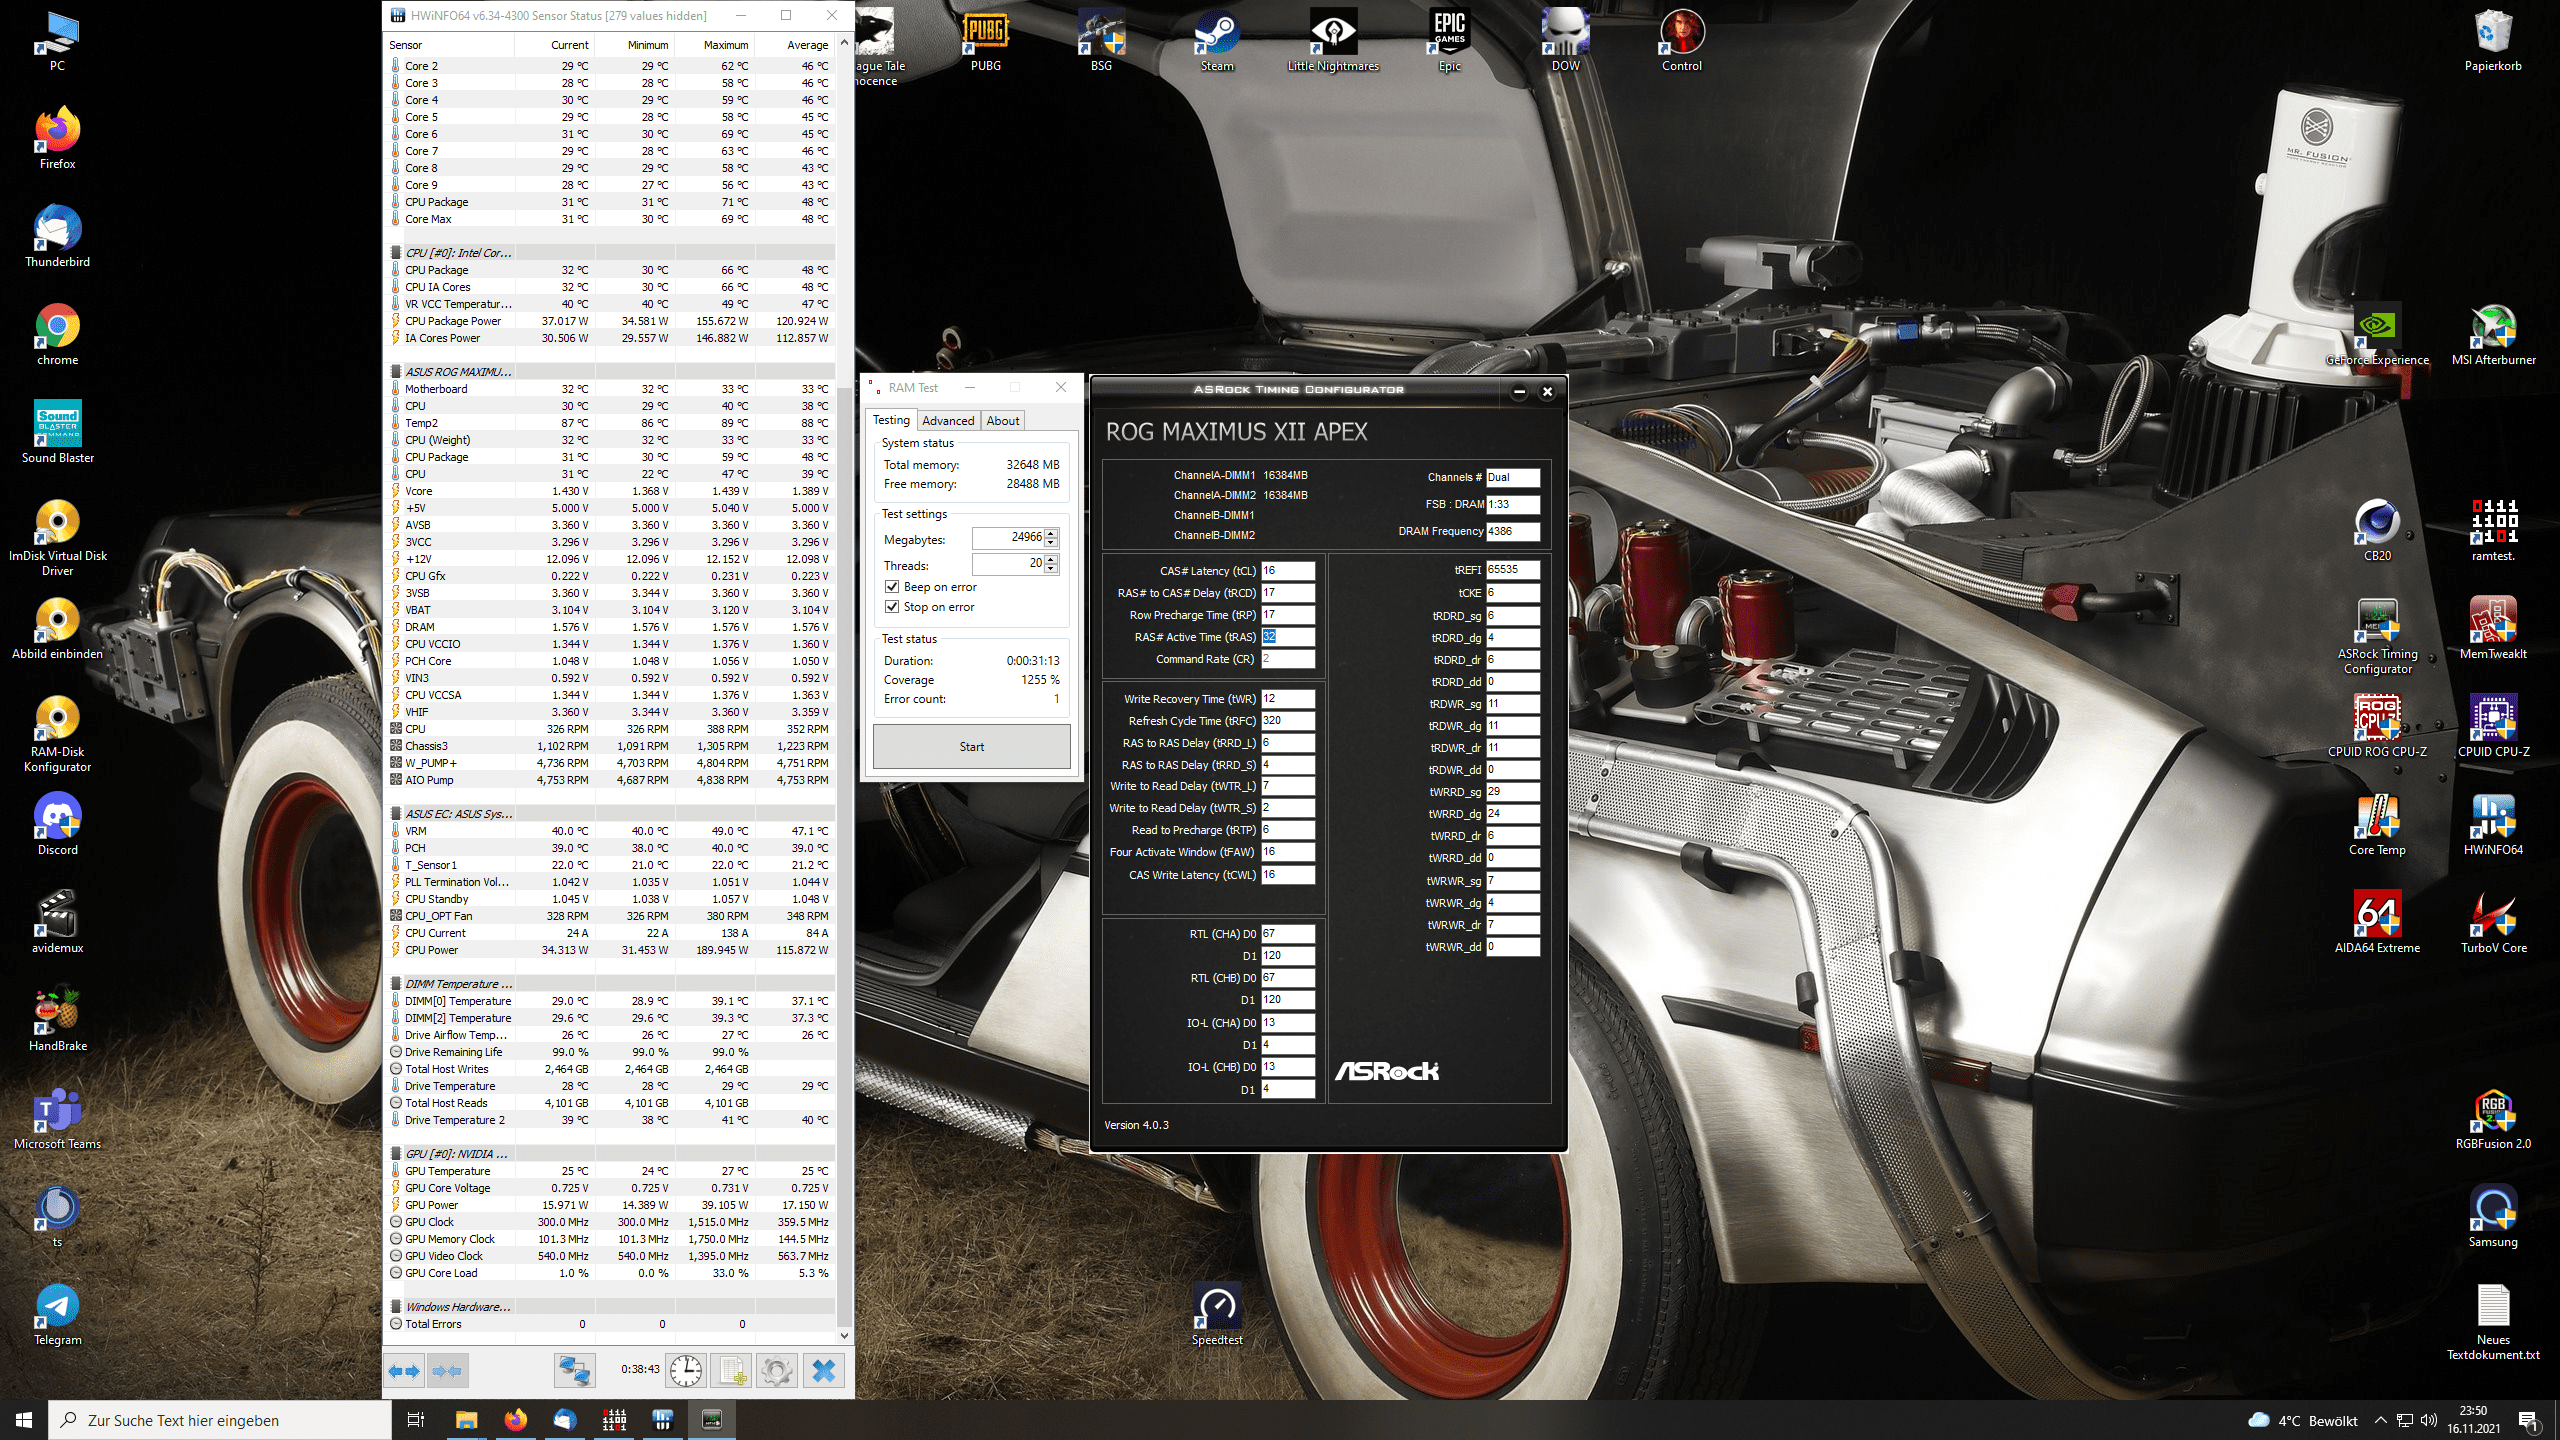
Task: Show hidden tray icons chevron
Action: point(2381,1420)
